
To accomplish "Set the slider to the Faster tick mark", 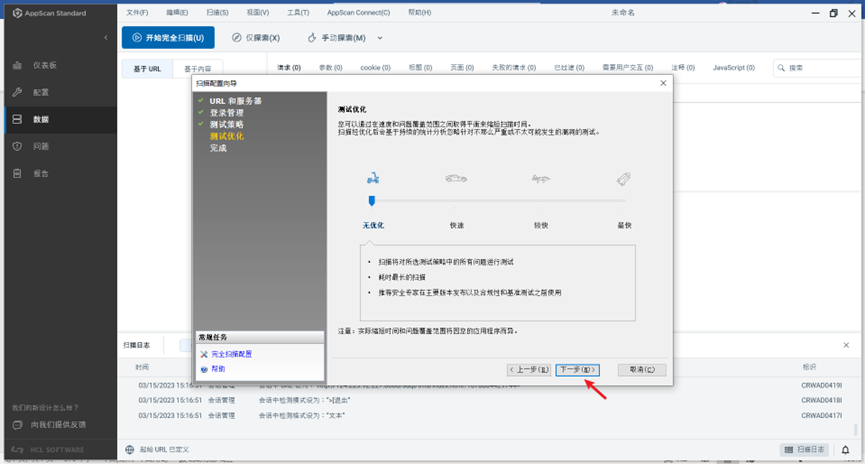I will click(540, 207).
